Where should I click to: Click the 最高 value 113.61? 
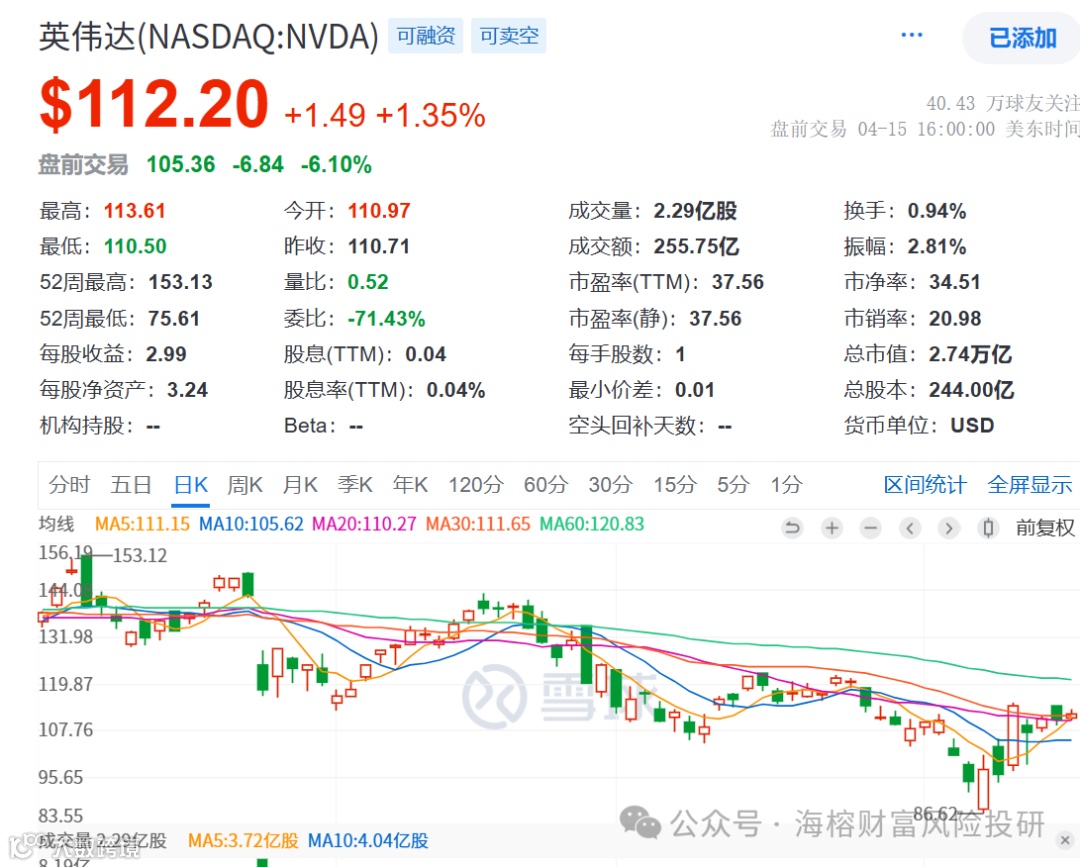click(134, 211)
